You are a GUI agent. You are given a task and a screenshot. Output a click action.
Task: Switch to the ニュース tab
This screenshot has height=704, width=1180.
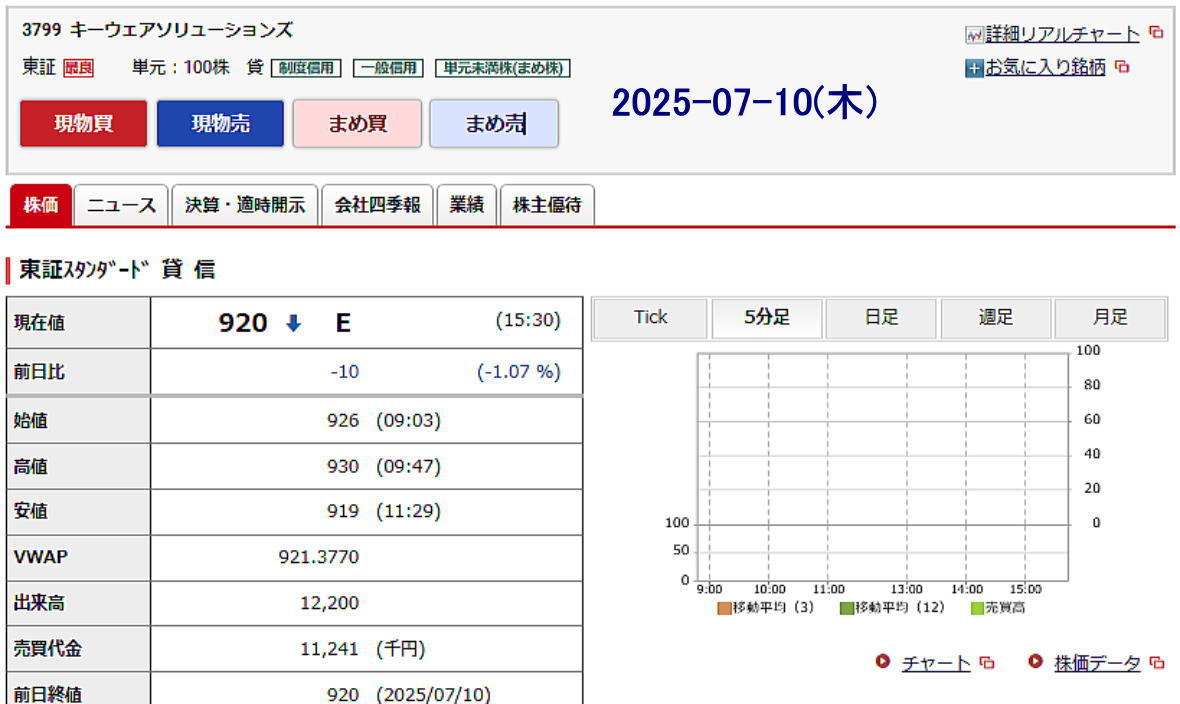click(x=122, y=205)
